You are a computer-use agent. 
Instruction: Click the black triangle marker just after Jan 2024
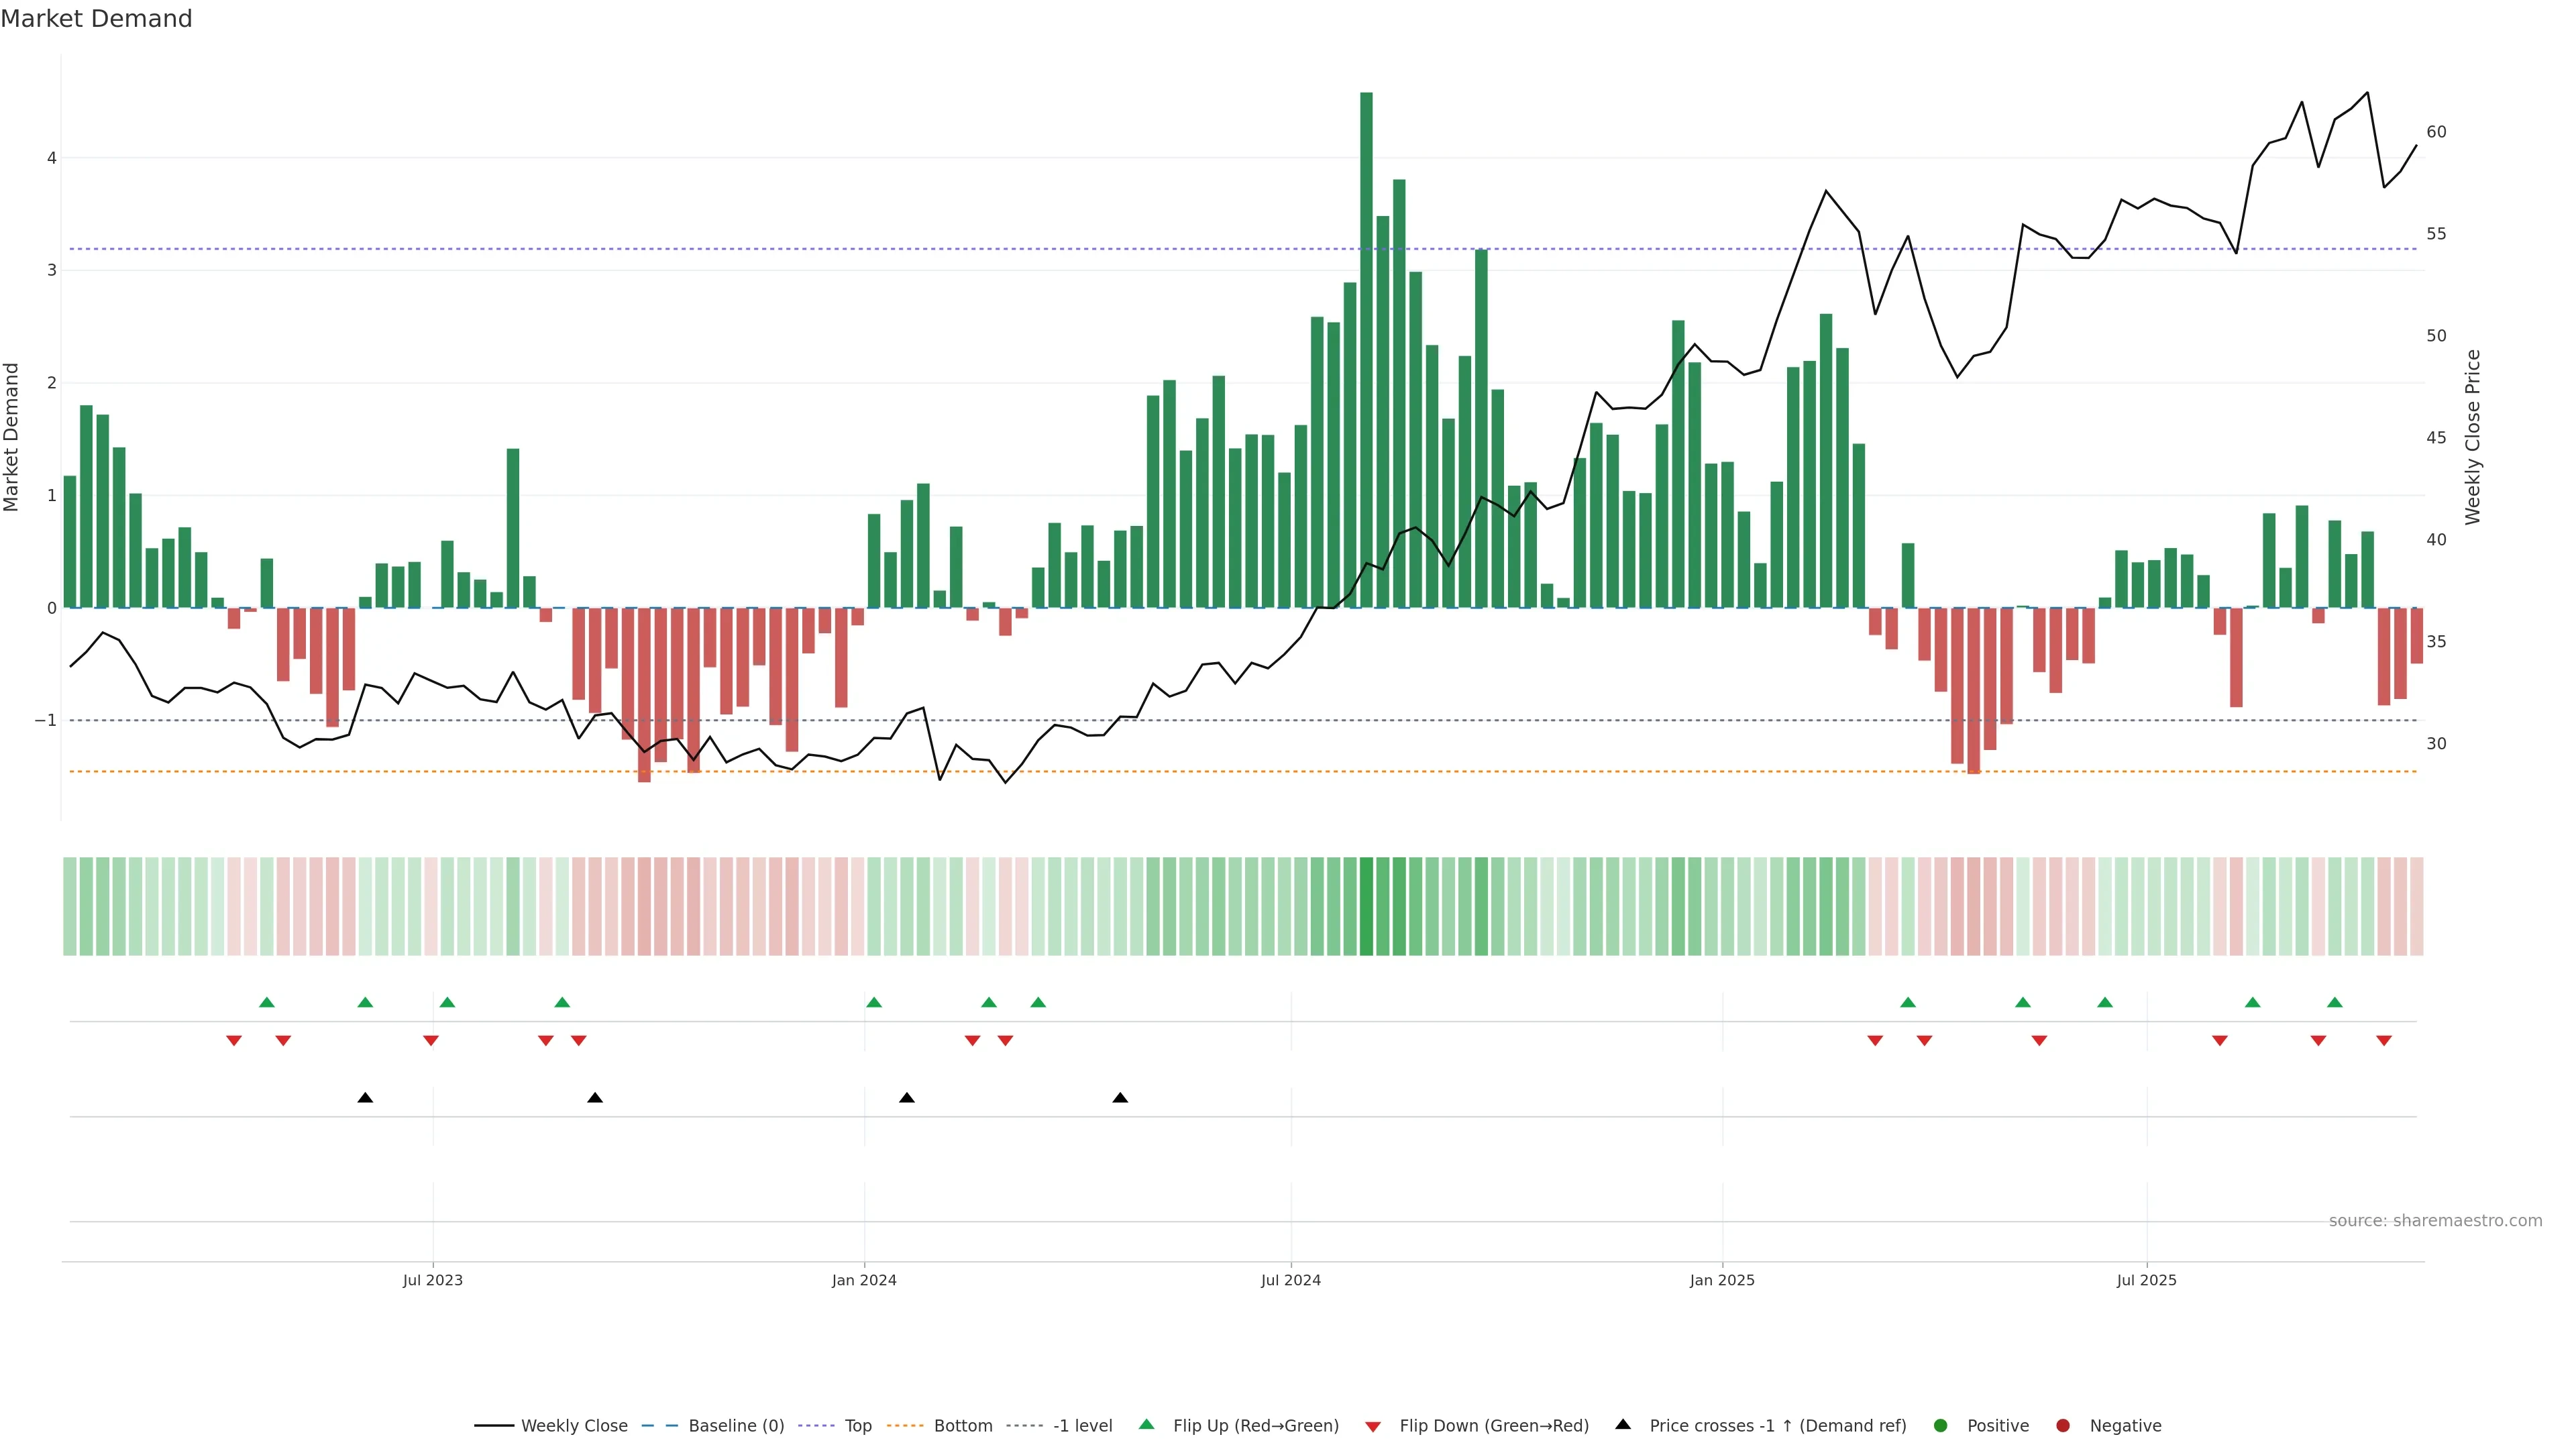coord(907,1098)
